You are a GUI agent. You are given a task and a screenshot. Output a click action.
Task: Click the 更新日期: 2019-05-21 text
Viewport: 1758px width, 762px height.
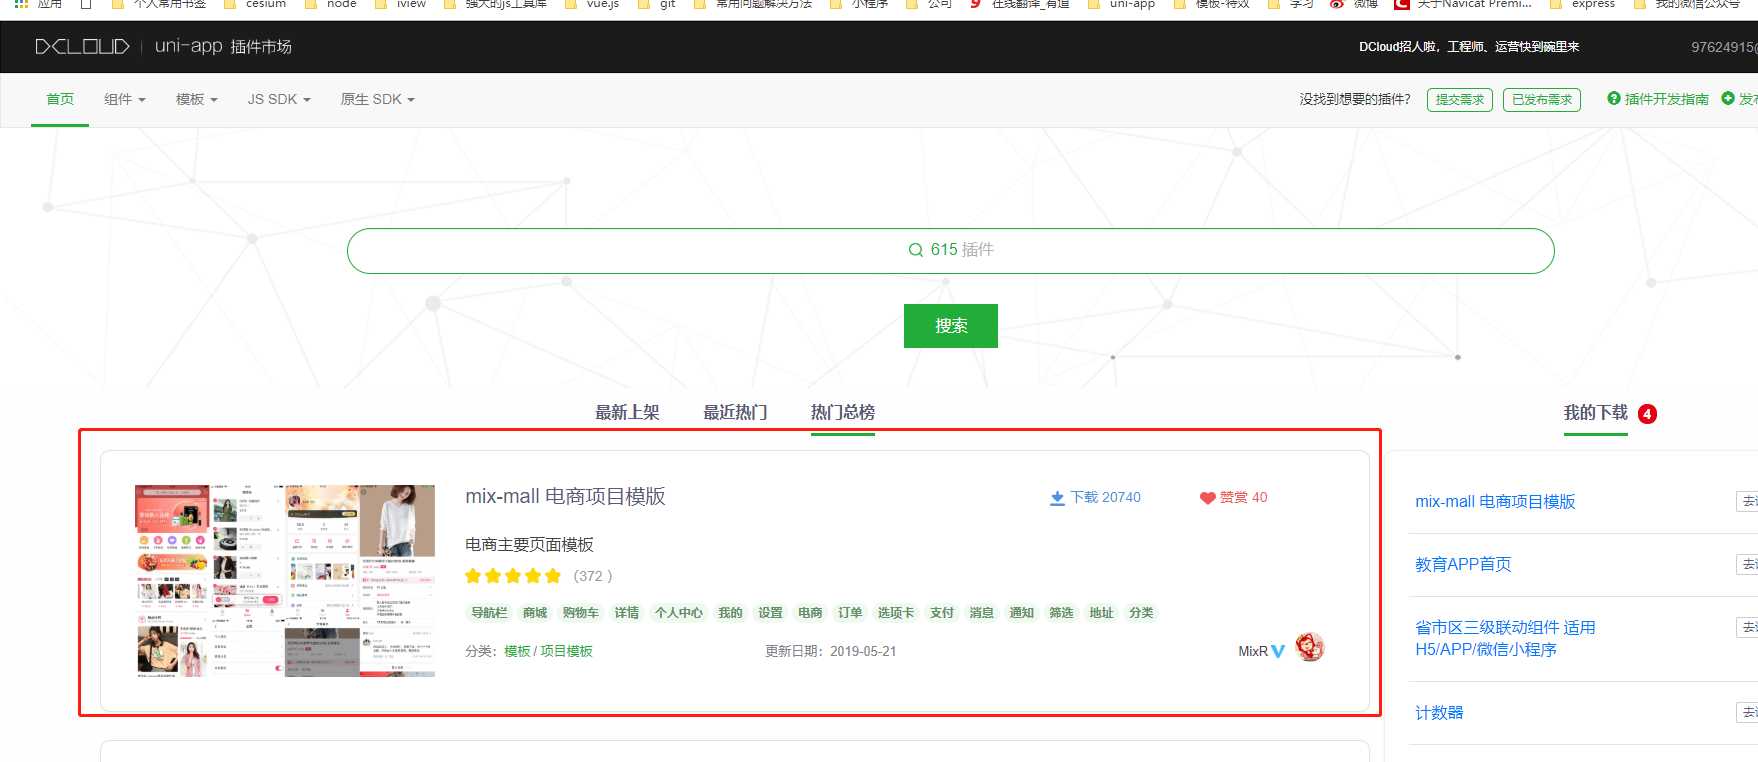click(831, 652)
